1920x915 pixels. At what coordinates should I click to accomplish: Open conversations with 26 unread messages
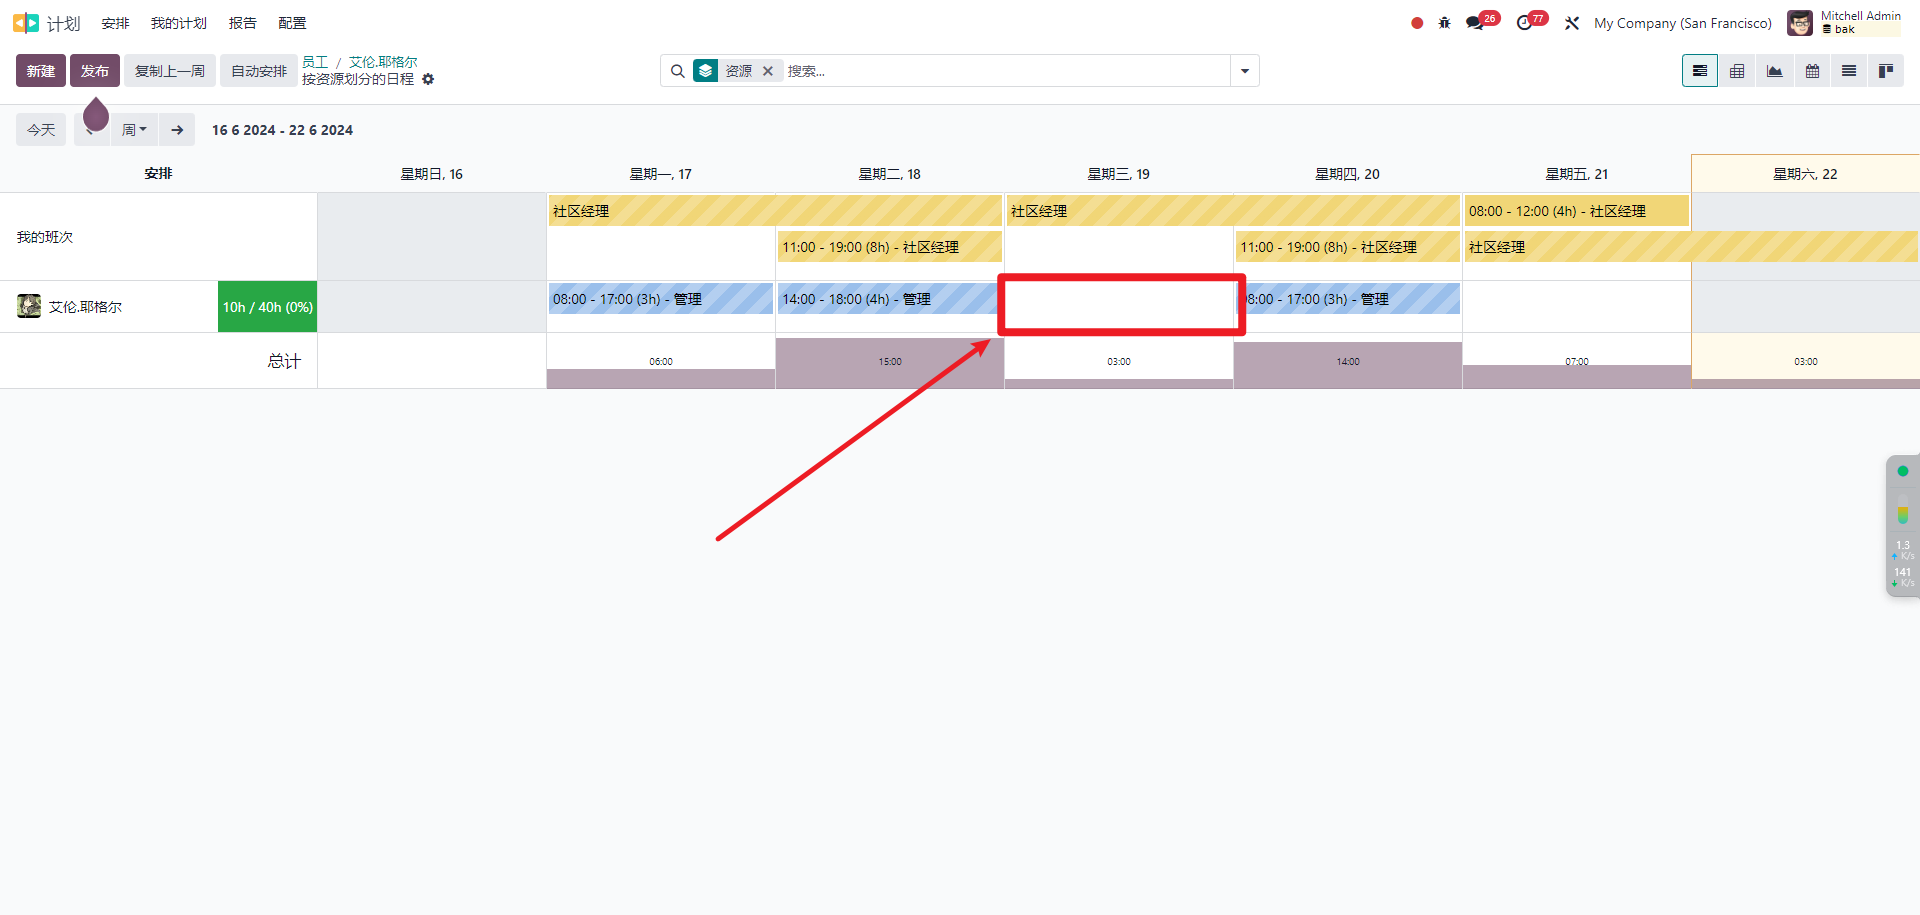tap(1475, 23)
